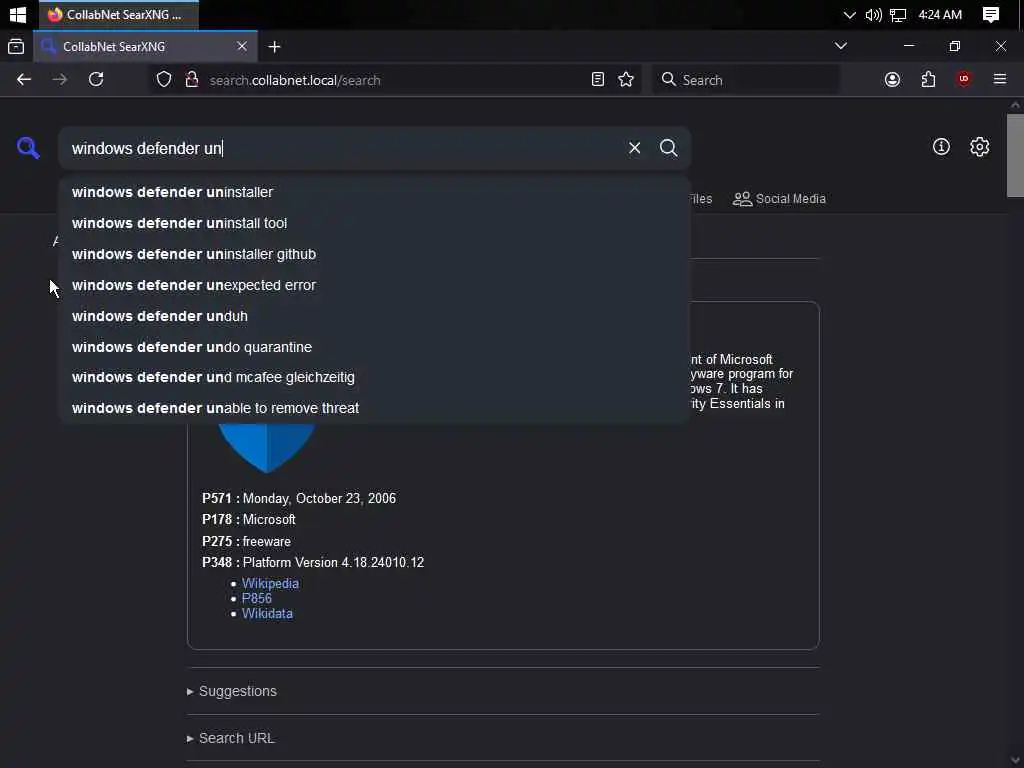Screen dimensions: 1024x768
Task: Click the address bar URL
Action: click(295, 80)
